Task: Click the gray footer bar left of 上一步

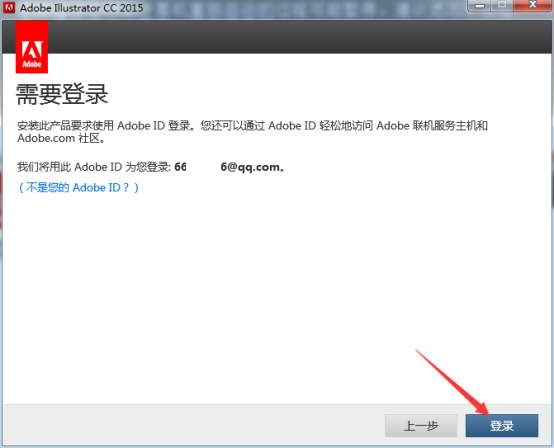Action: click(194, 426)
